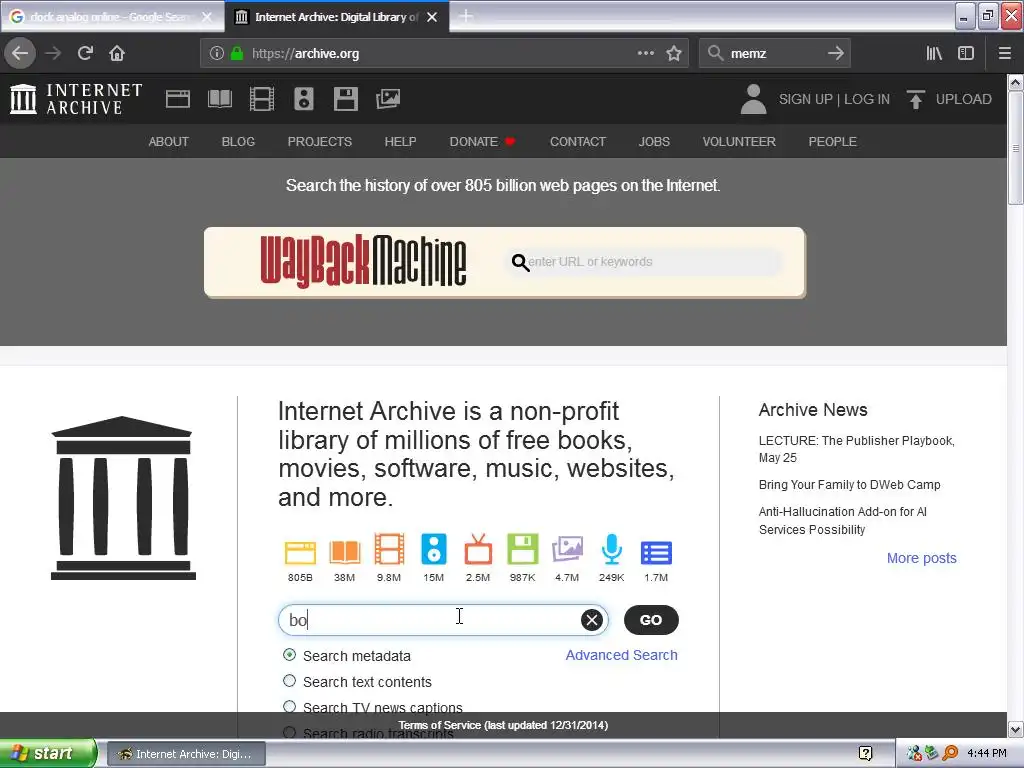Open the Video film icon in top nav
This screenshot has height=768, width=1024.
pos(261,99)
